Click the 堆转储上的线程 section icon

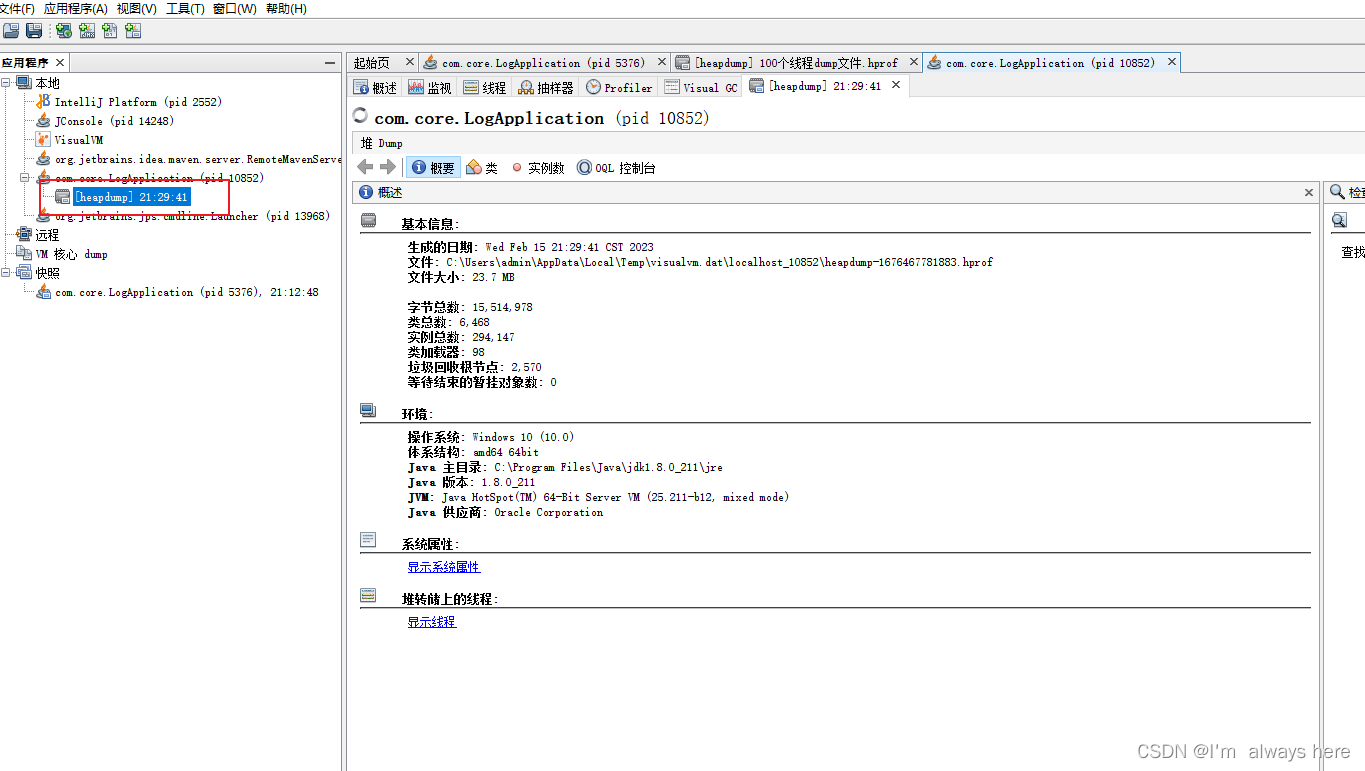point(368,595)
